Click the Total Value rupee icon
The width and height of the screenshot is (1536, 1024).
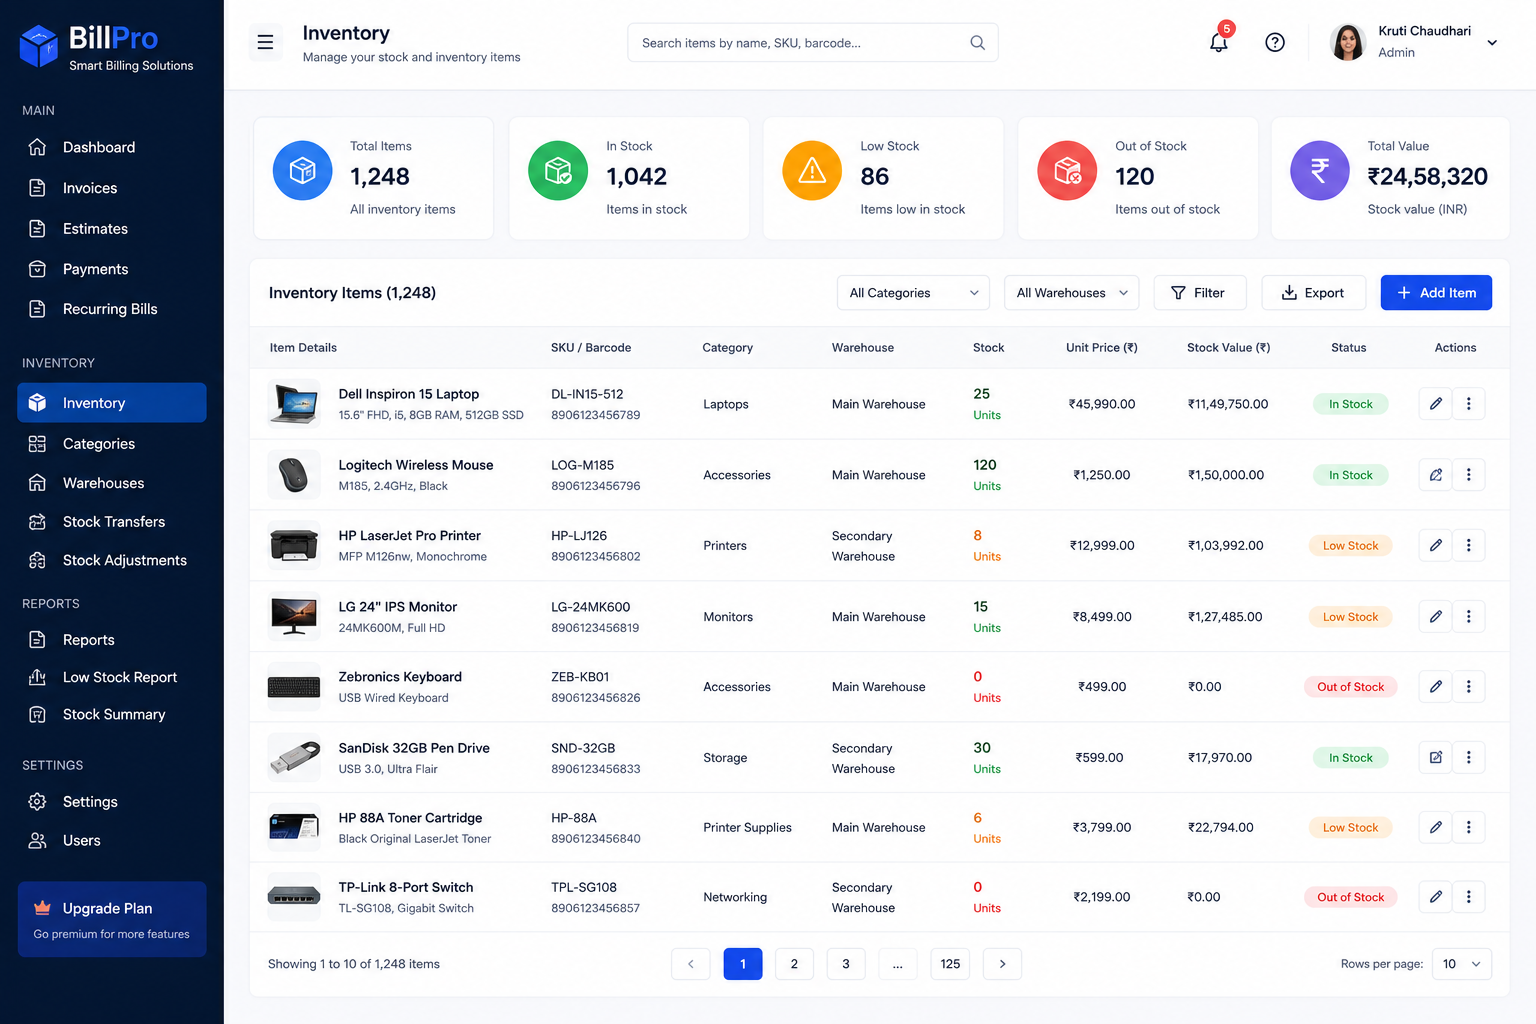[1320, 171]
